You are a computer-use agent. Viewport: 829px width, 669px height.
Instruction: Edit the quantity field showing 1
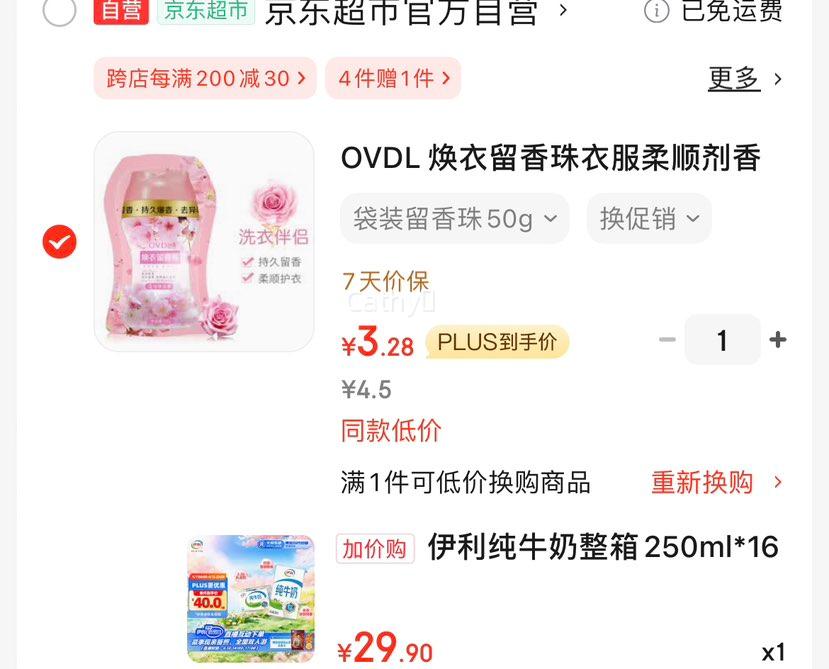pyautogui.click(x=722, y=340)
